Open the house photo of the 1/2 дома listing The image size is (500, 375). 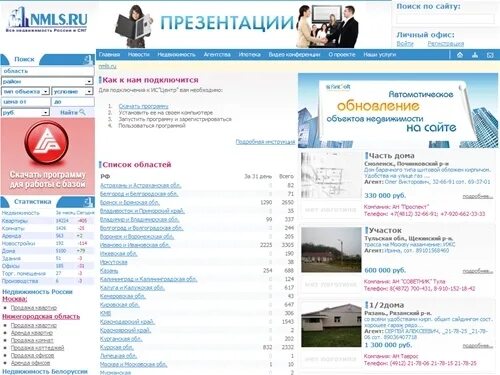click(331, 325)
